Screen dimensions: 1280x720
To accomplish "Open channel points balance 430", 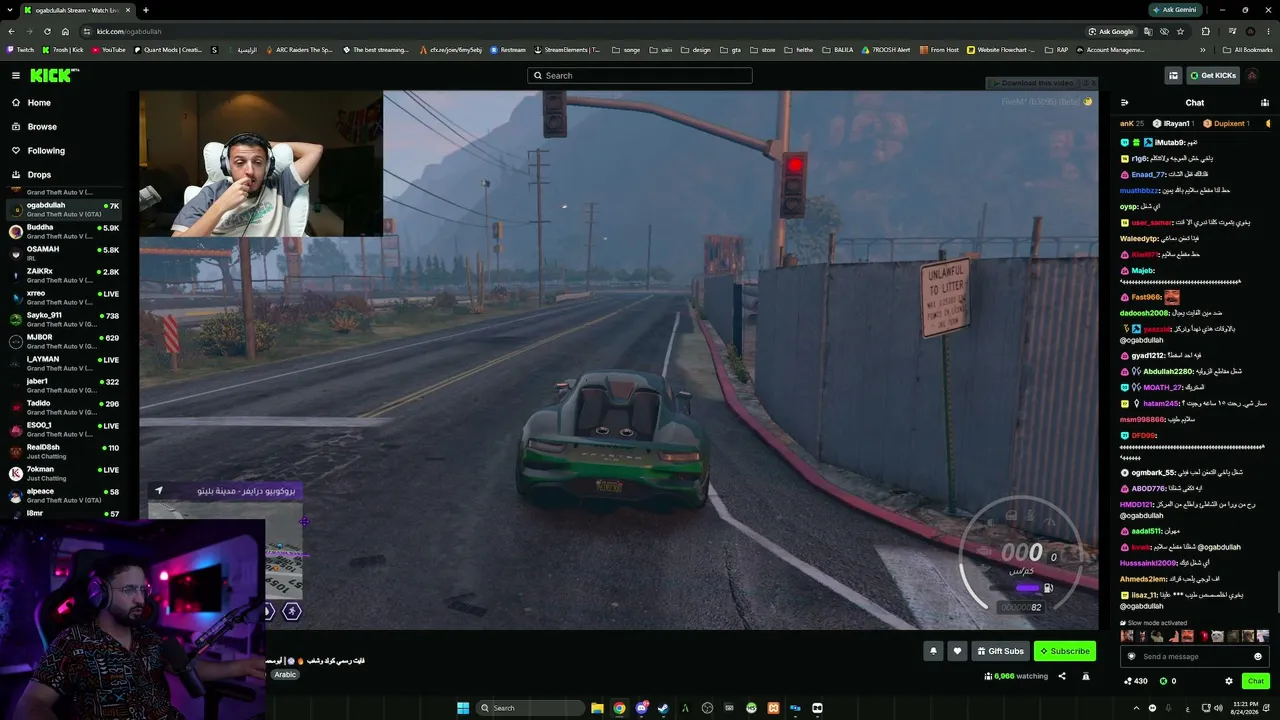I will coord(1136,681).
